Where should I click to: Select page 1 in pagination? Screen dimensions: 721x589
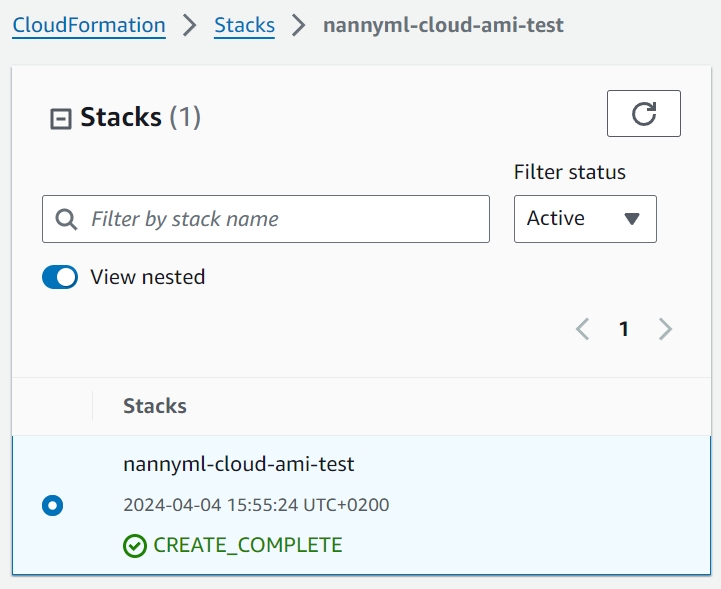coord(624,329)
